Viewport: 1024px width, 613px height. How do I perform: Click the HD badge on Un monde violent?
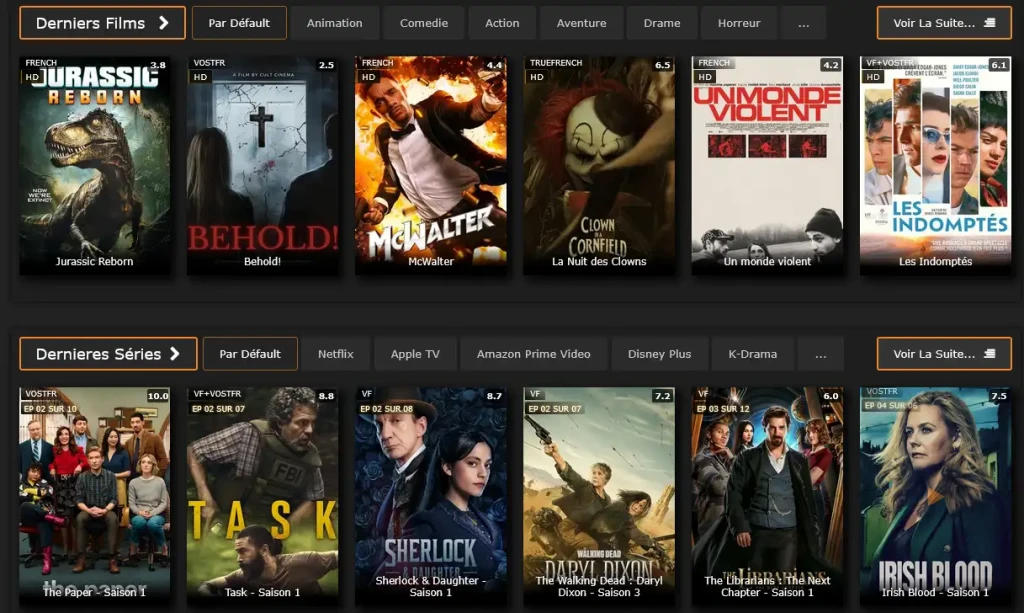pyautogui.click(x=705, y=77)
